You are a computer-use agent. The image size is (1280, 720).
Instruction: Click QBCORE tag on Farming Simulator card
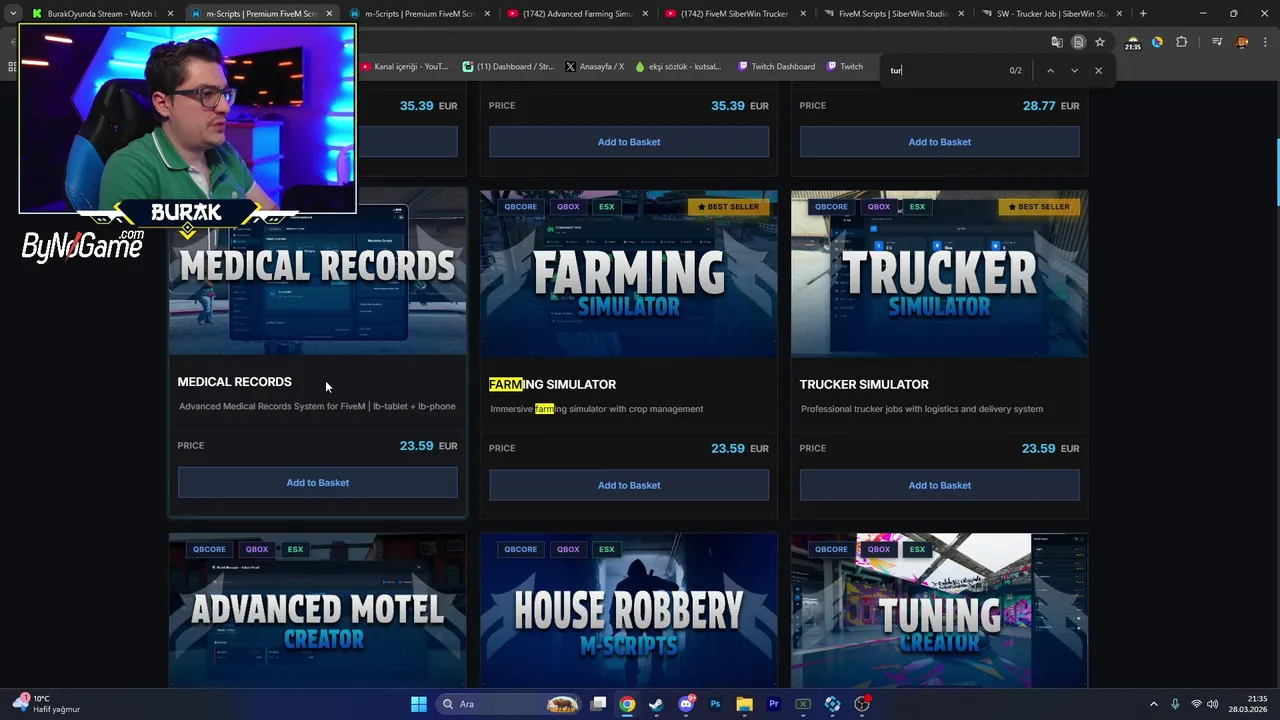(x=520, y=207)
